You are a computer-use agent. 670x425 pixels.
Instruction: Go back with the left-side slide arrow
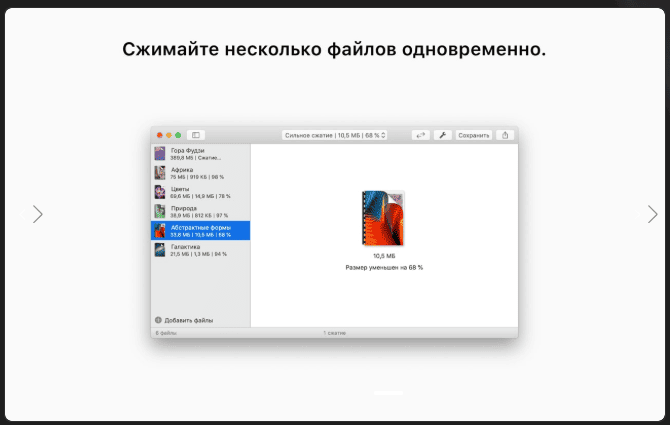pos(38,214)
